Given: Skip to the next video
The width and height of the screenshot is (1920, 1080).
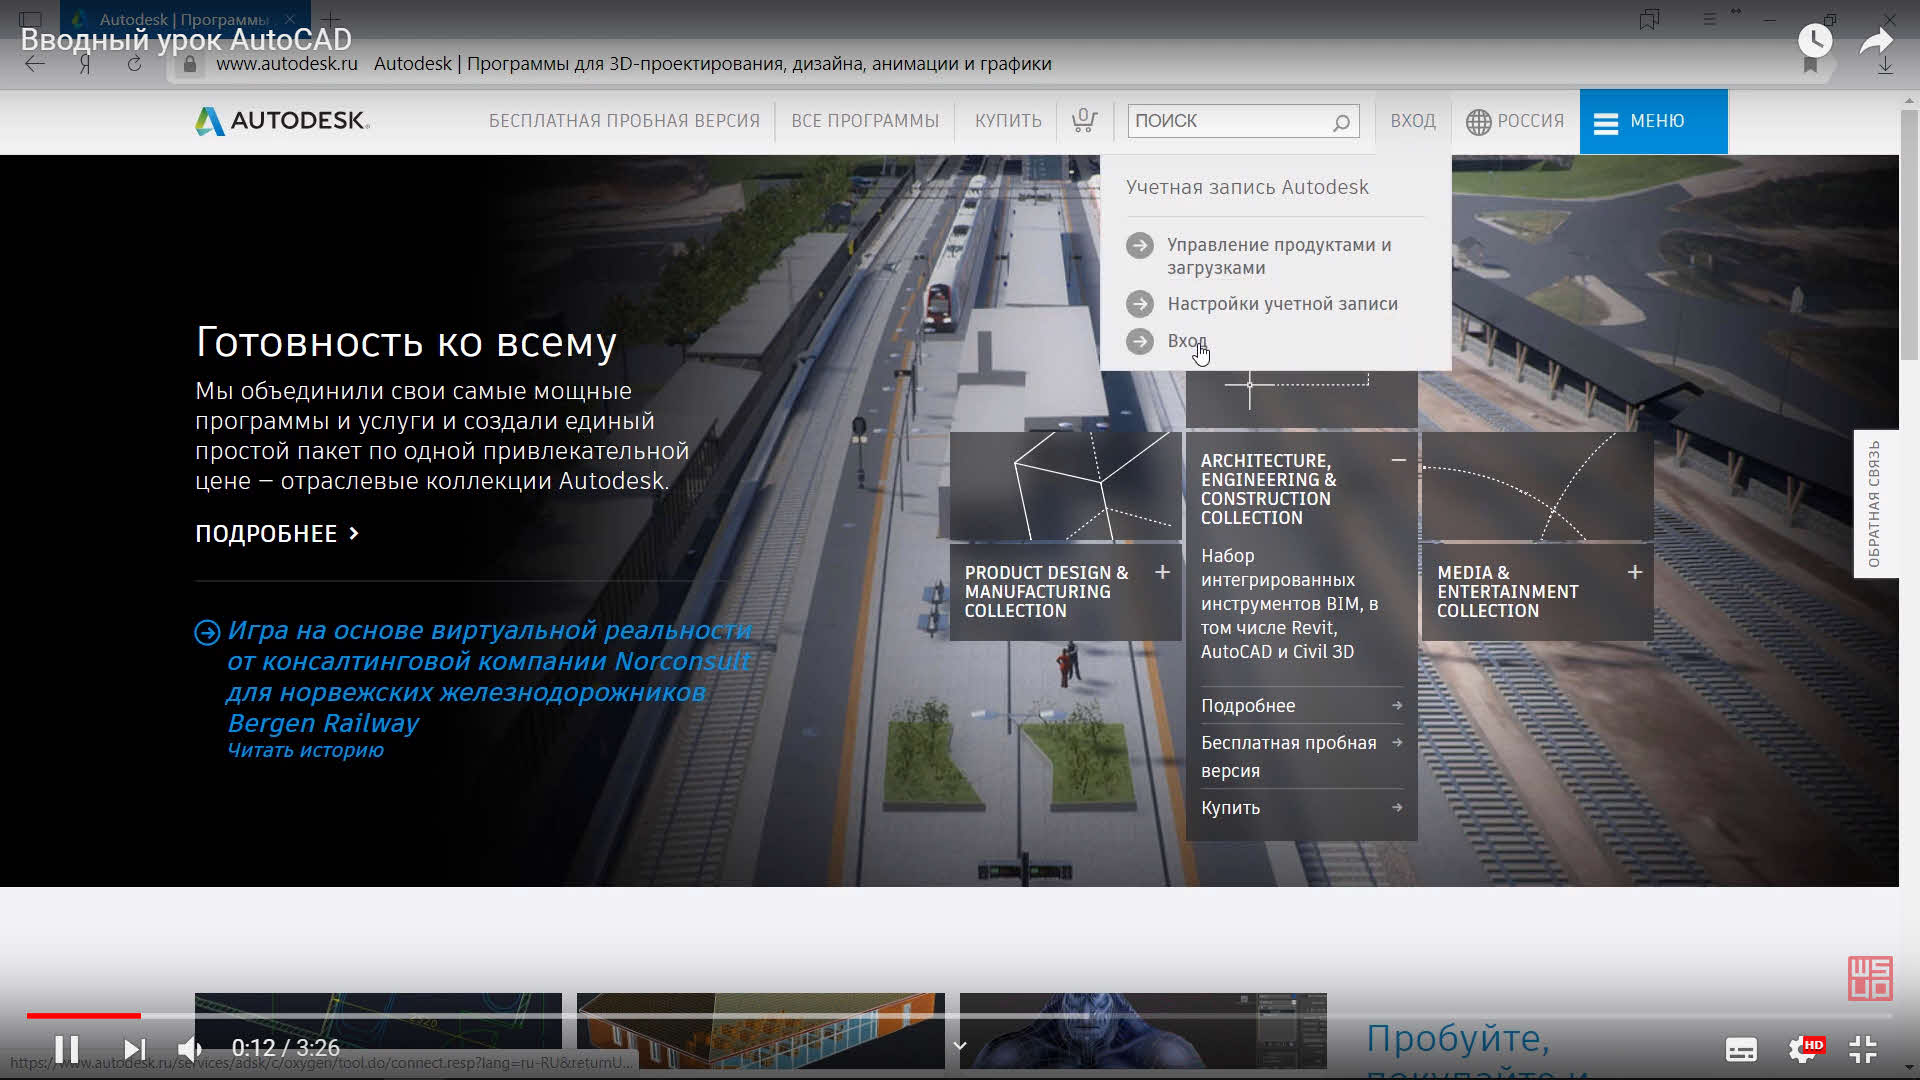Looking at the screenshot, I should point(135,1049).
